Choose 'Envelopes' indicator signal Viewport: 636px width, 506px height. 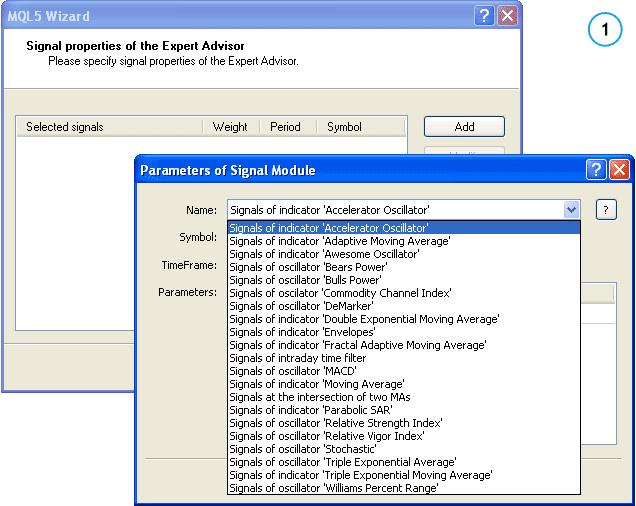point(404,332)
